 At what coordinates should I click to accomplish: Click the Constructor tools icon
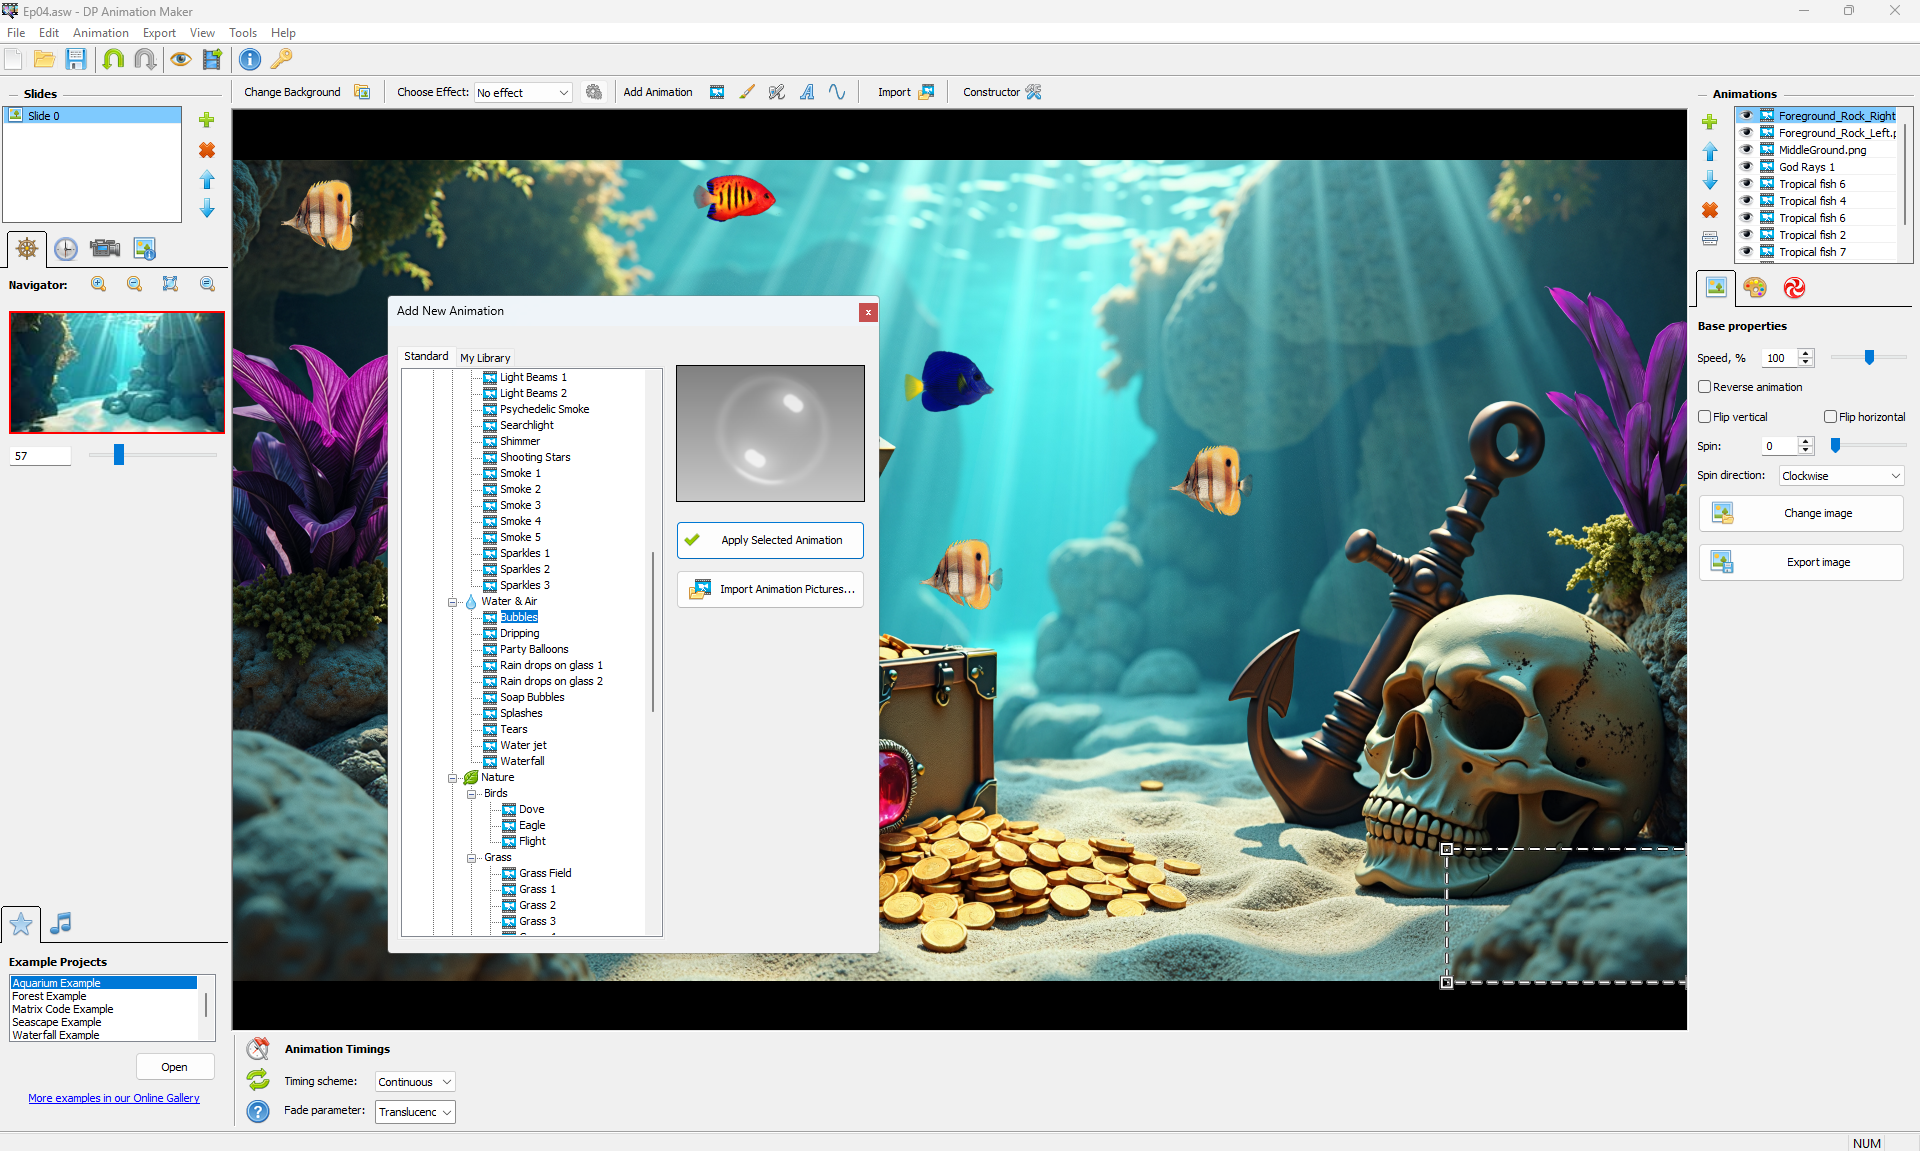(1034, 92)
